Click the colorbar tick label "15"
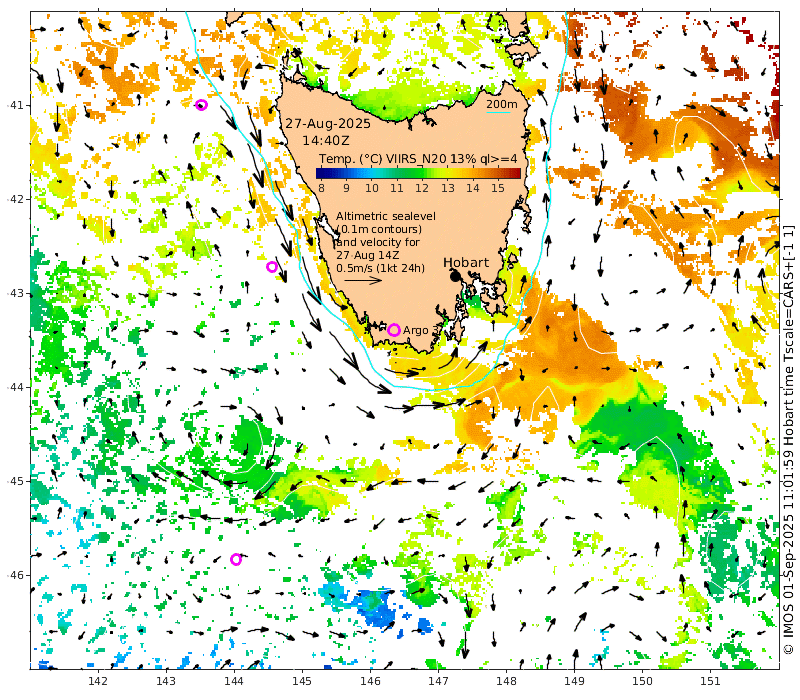 pyautogui.click(x=497, y=188)
